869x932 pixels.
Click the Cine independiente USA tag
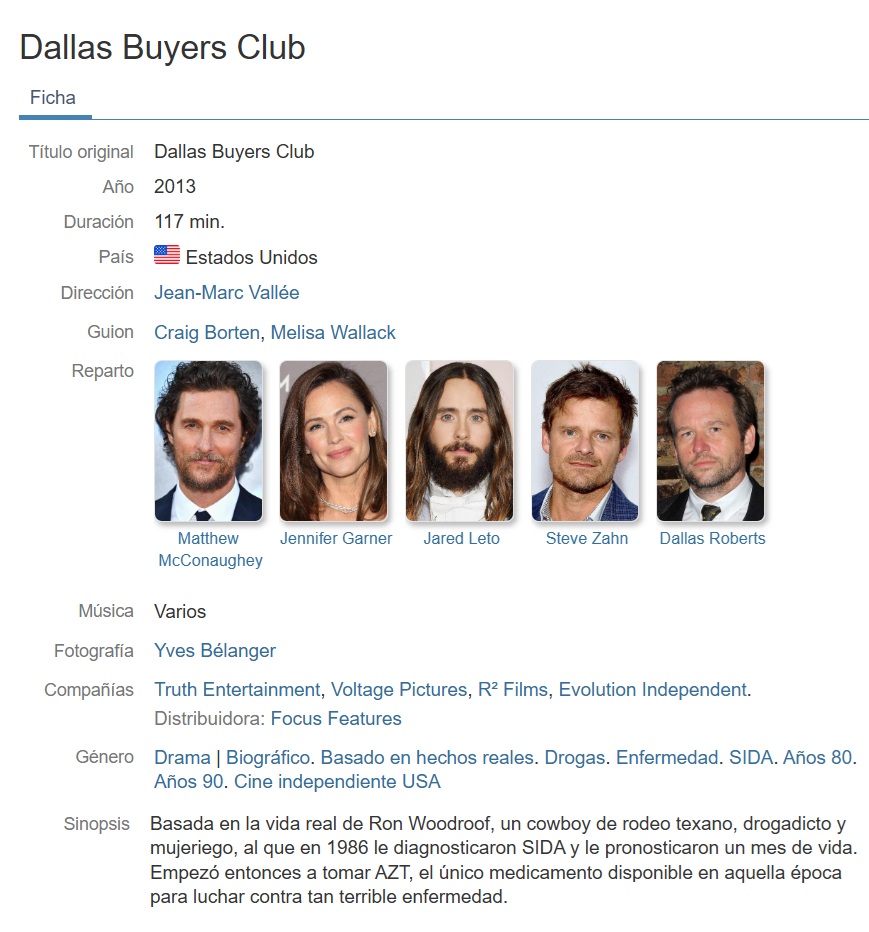pyautogui.click(x=337, y=781)
